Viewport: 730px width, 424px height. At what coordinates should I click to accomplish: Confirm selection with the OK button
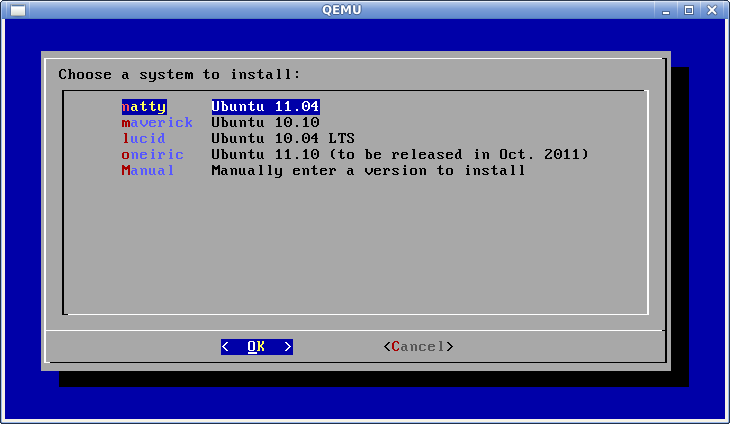tap(257, 347)
